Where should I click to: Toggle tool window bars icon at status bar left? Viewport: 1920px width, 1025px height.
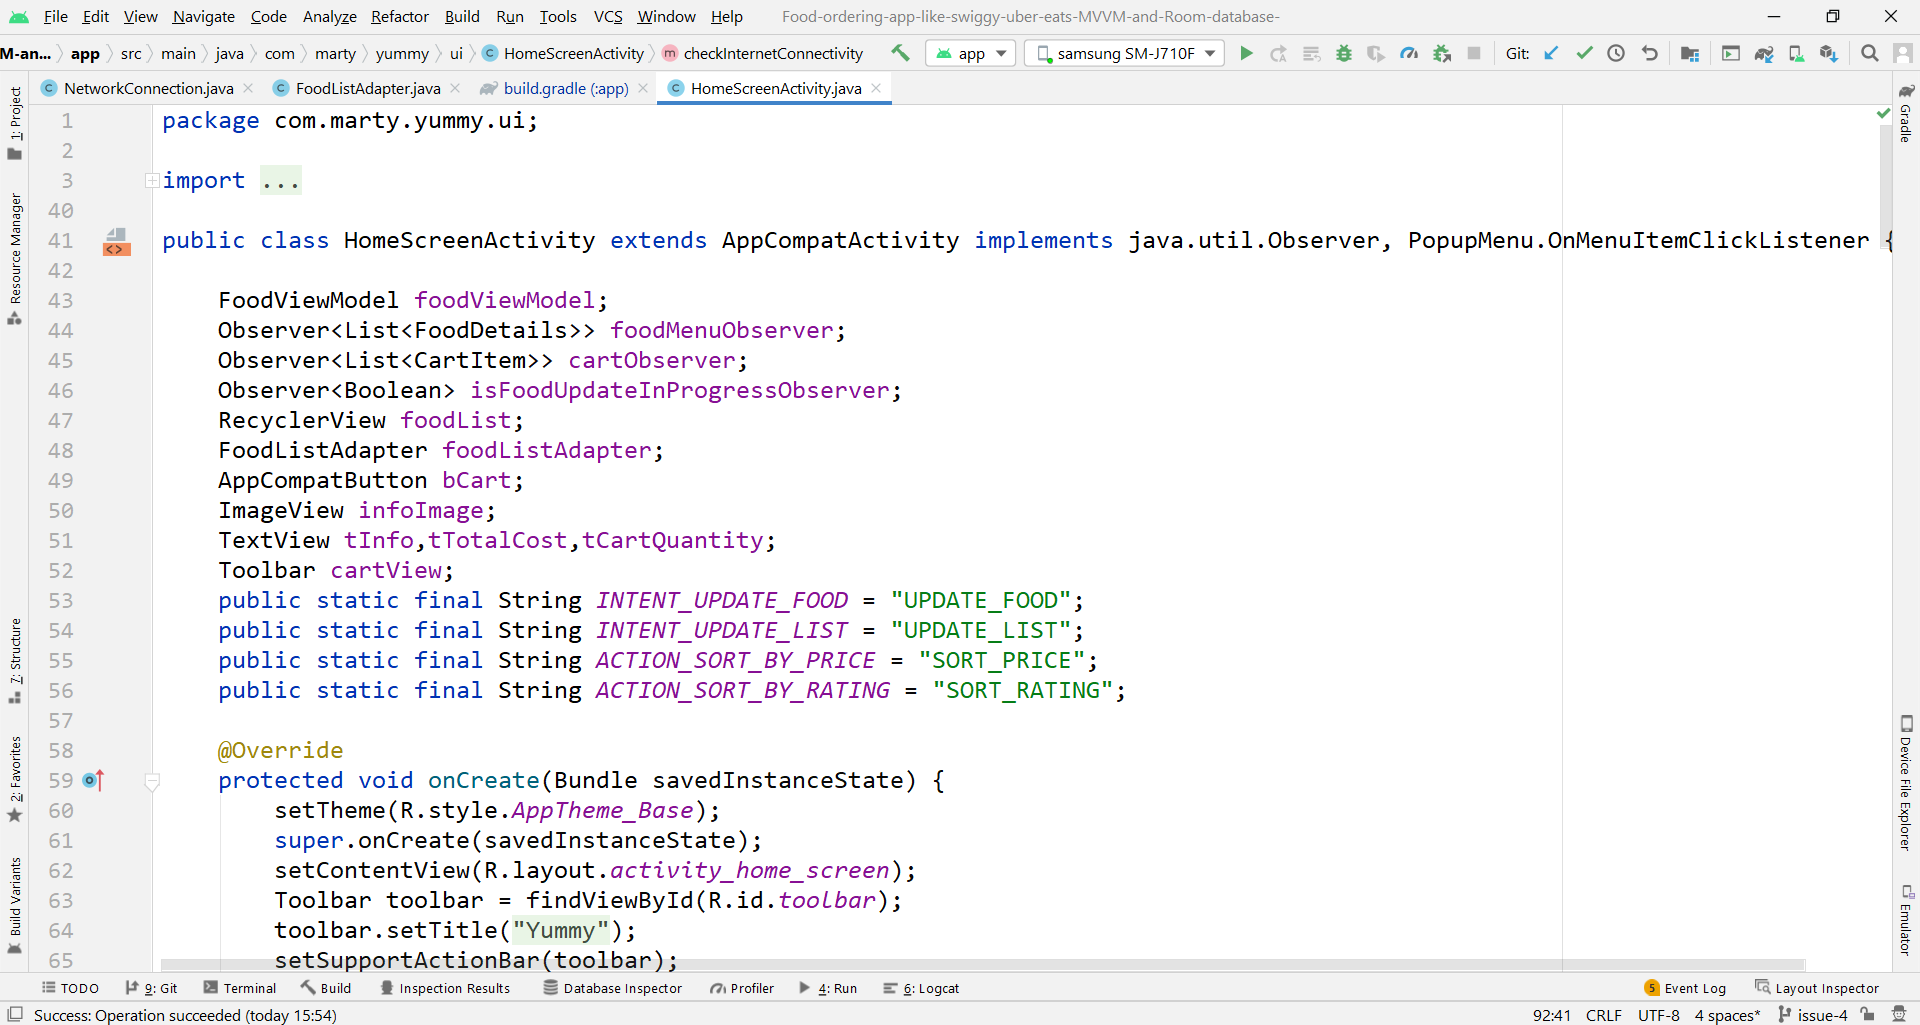15,1014
